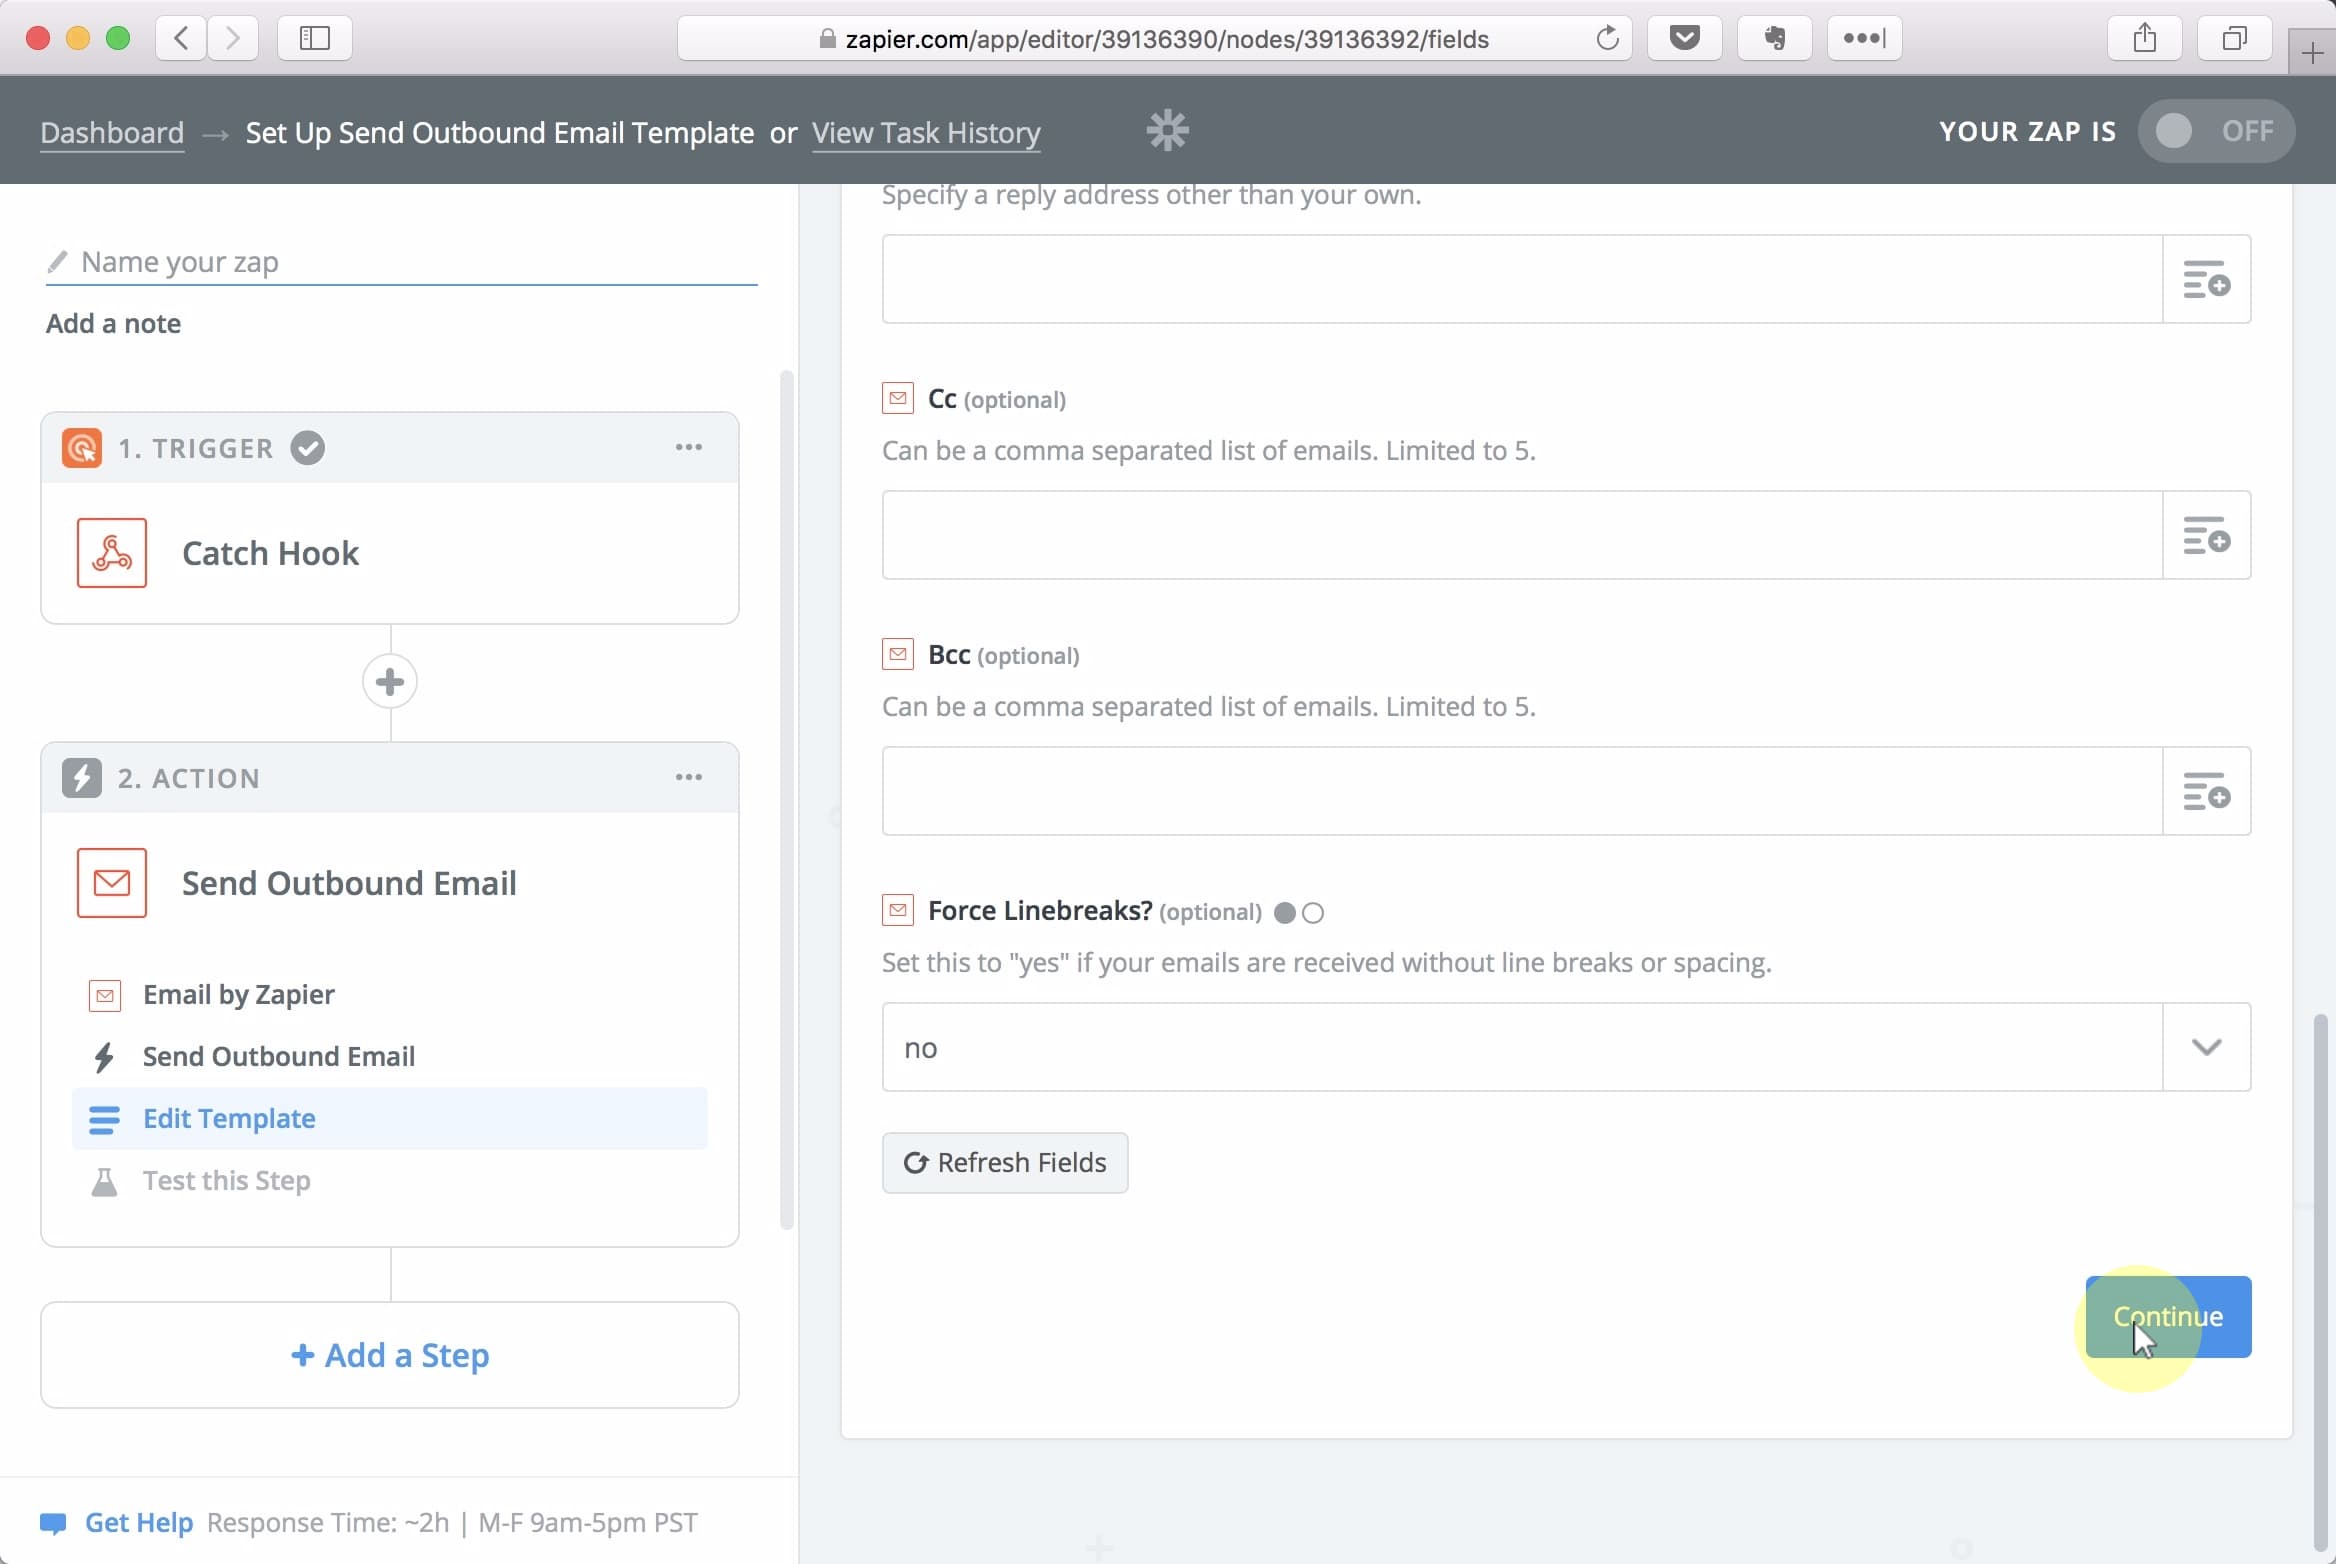Turn the Zap on with the OFF switch
The height and width of the screenshot is (1564, 2336).
2216,131
